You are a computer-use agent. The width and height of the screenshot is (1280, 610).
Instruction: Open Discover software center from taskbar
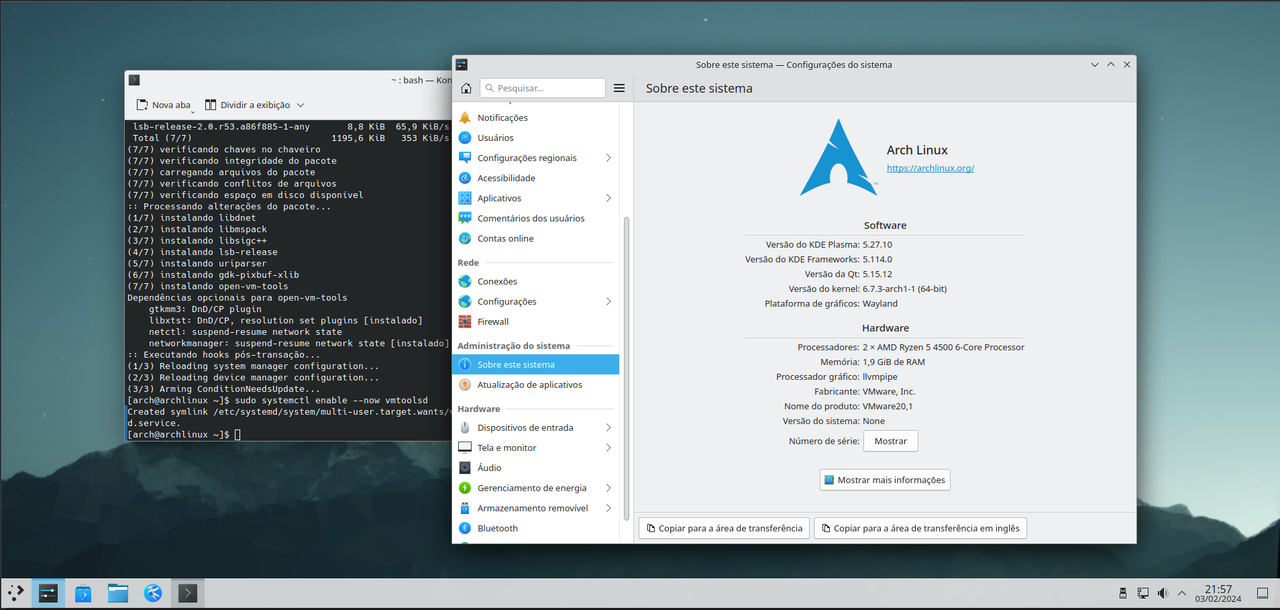[83, 593]
